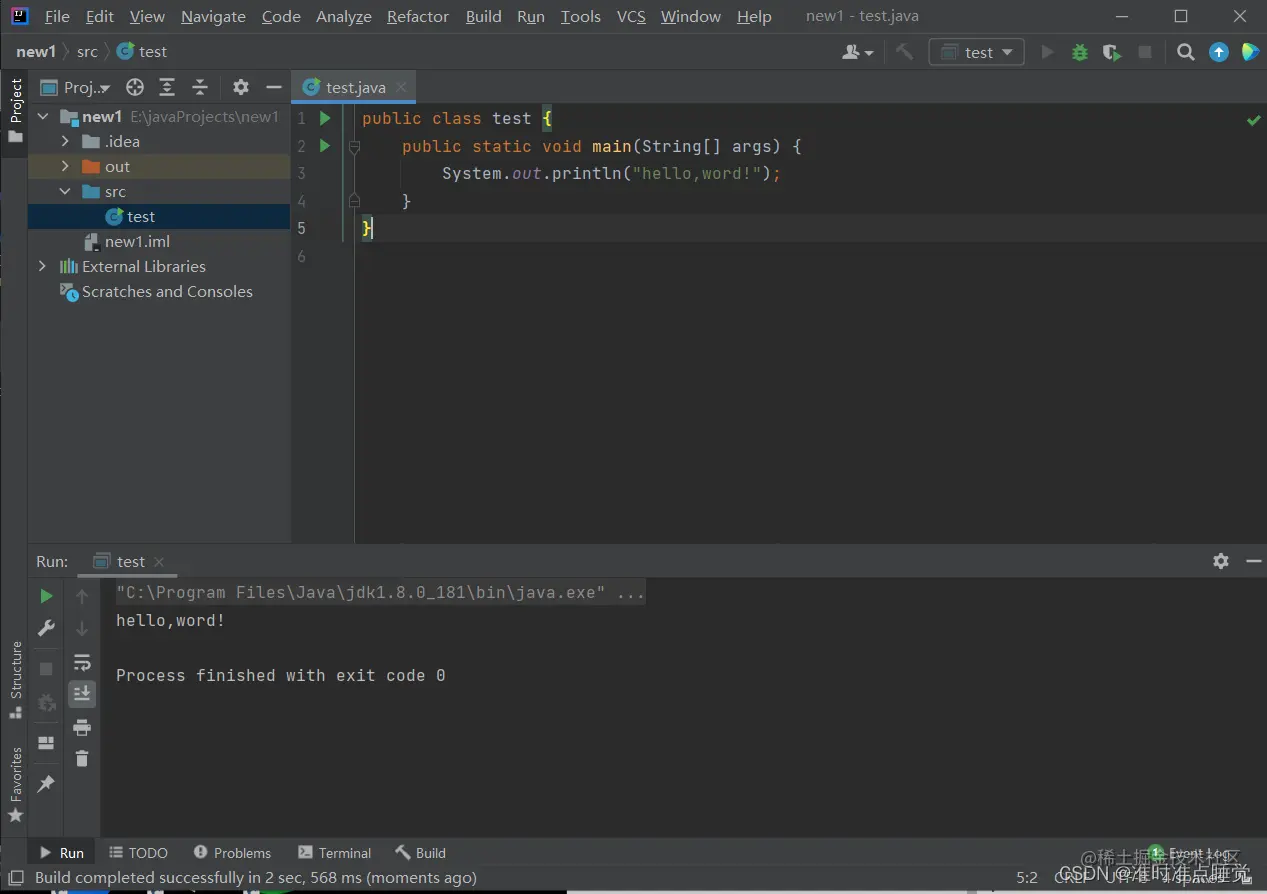Click the pin tab icon in Run panel
1267x894 pixels.
point(46,784)
